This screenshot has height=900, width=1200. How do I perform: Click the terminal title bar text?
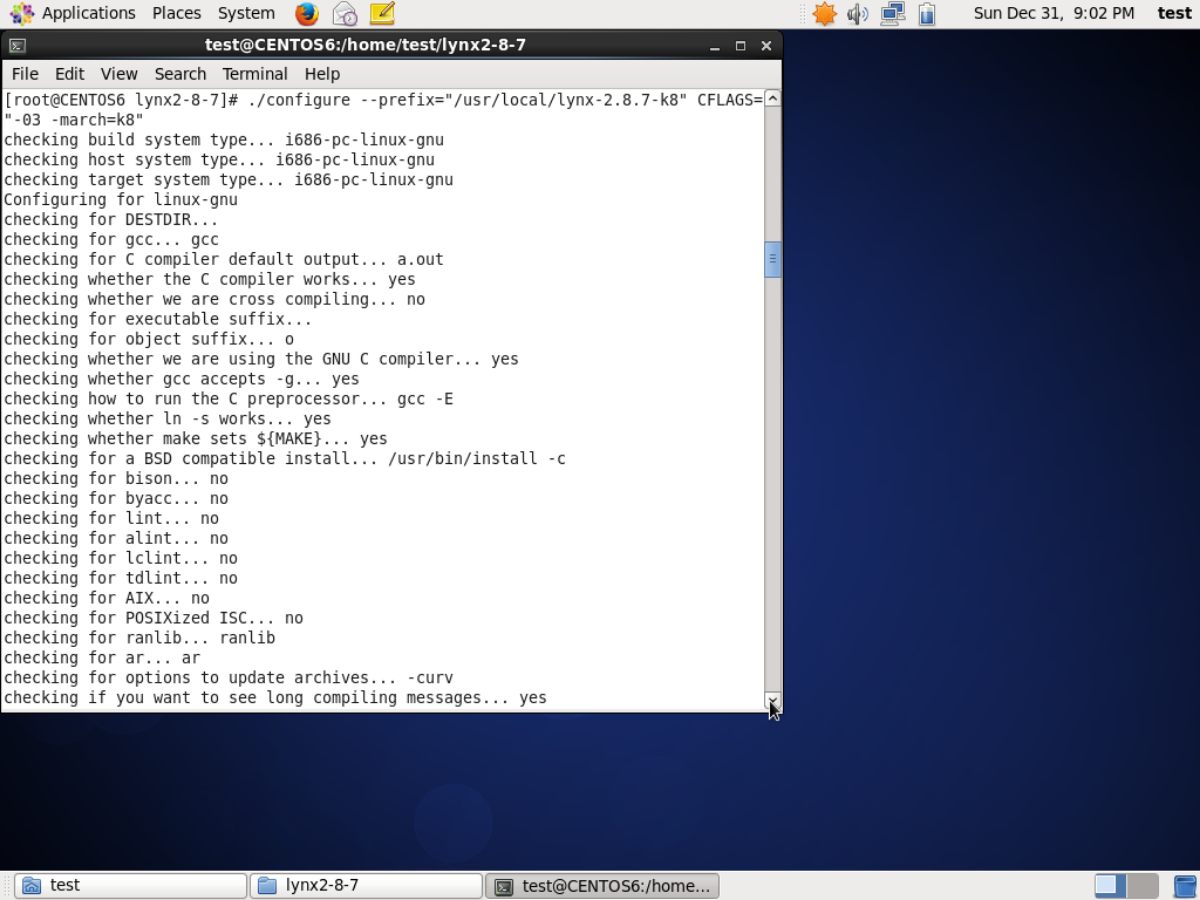[x=365, y=45]
